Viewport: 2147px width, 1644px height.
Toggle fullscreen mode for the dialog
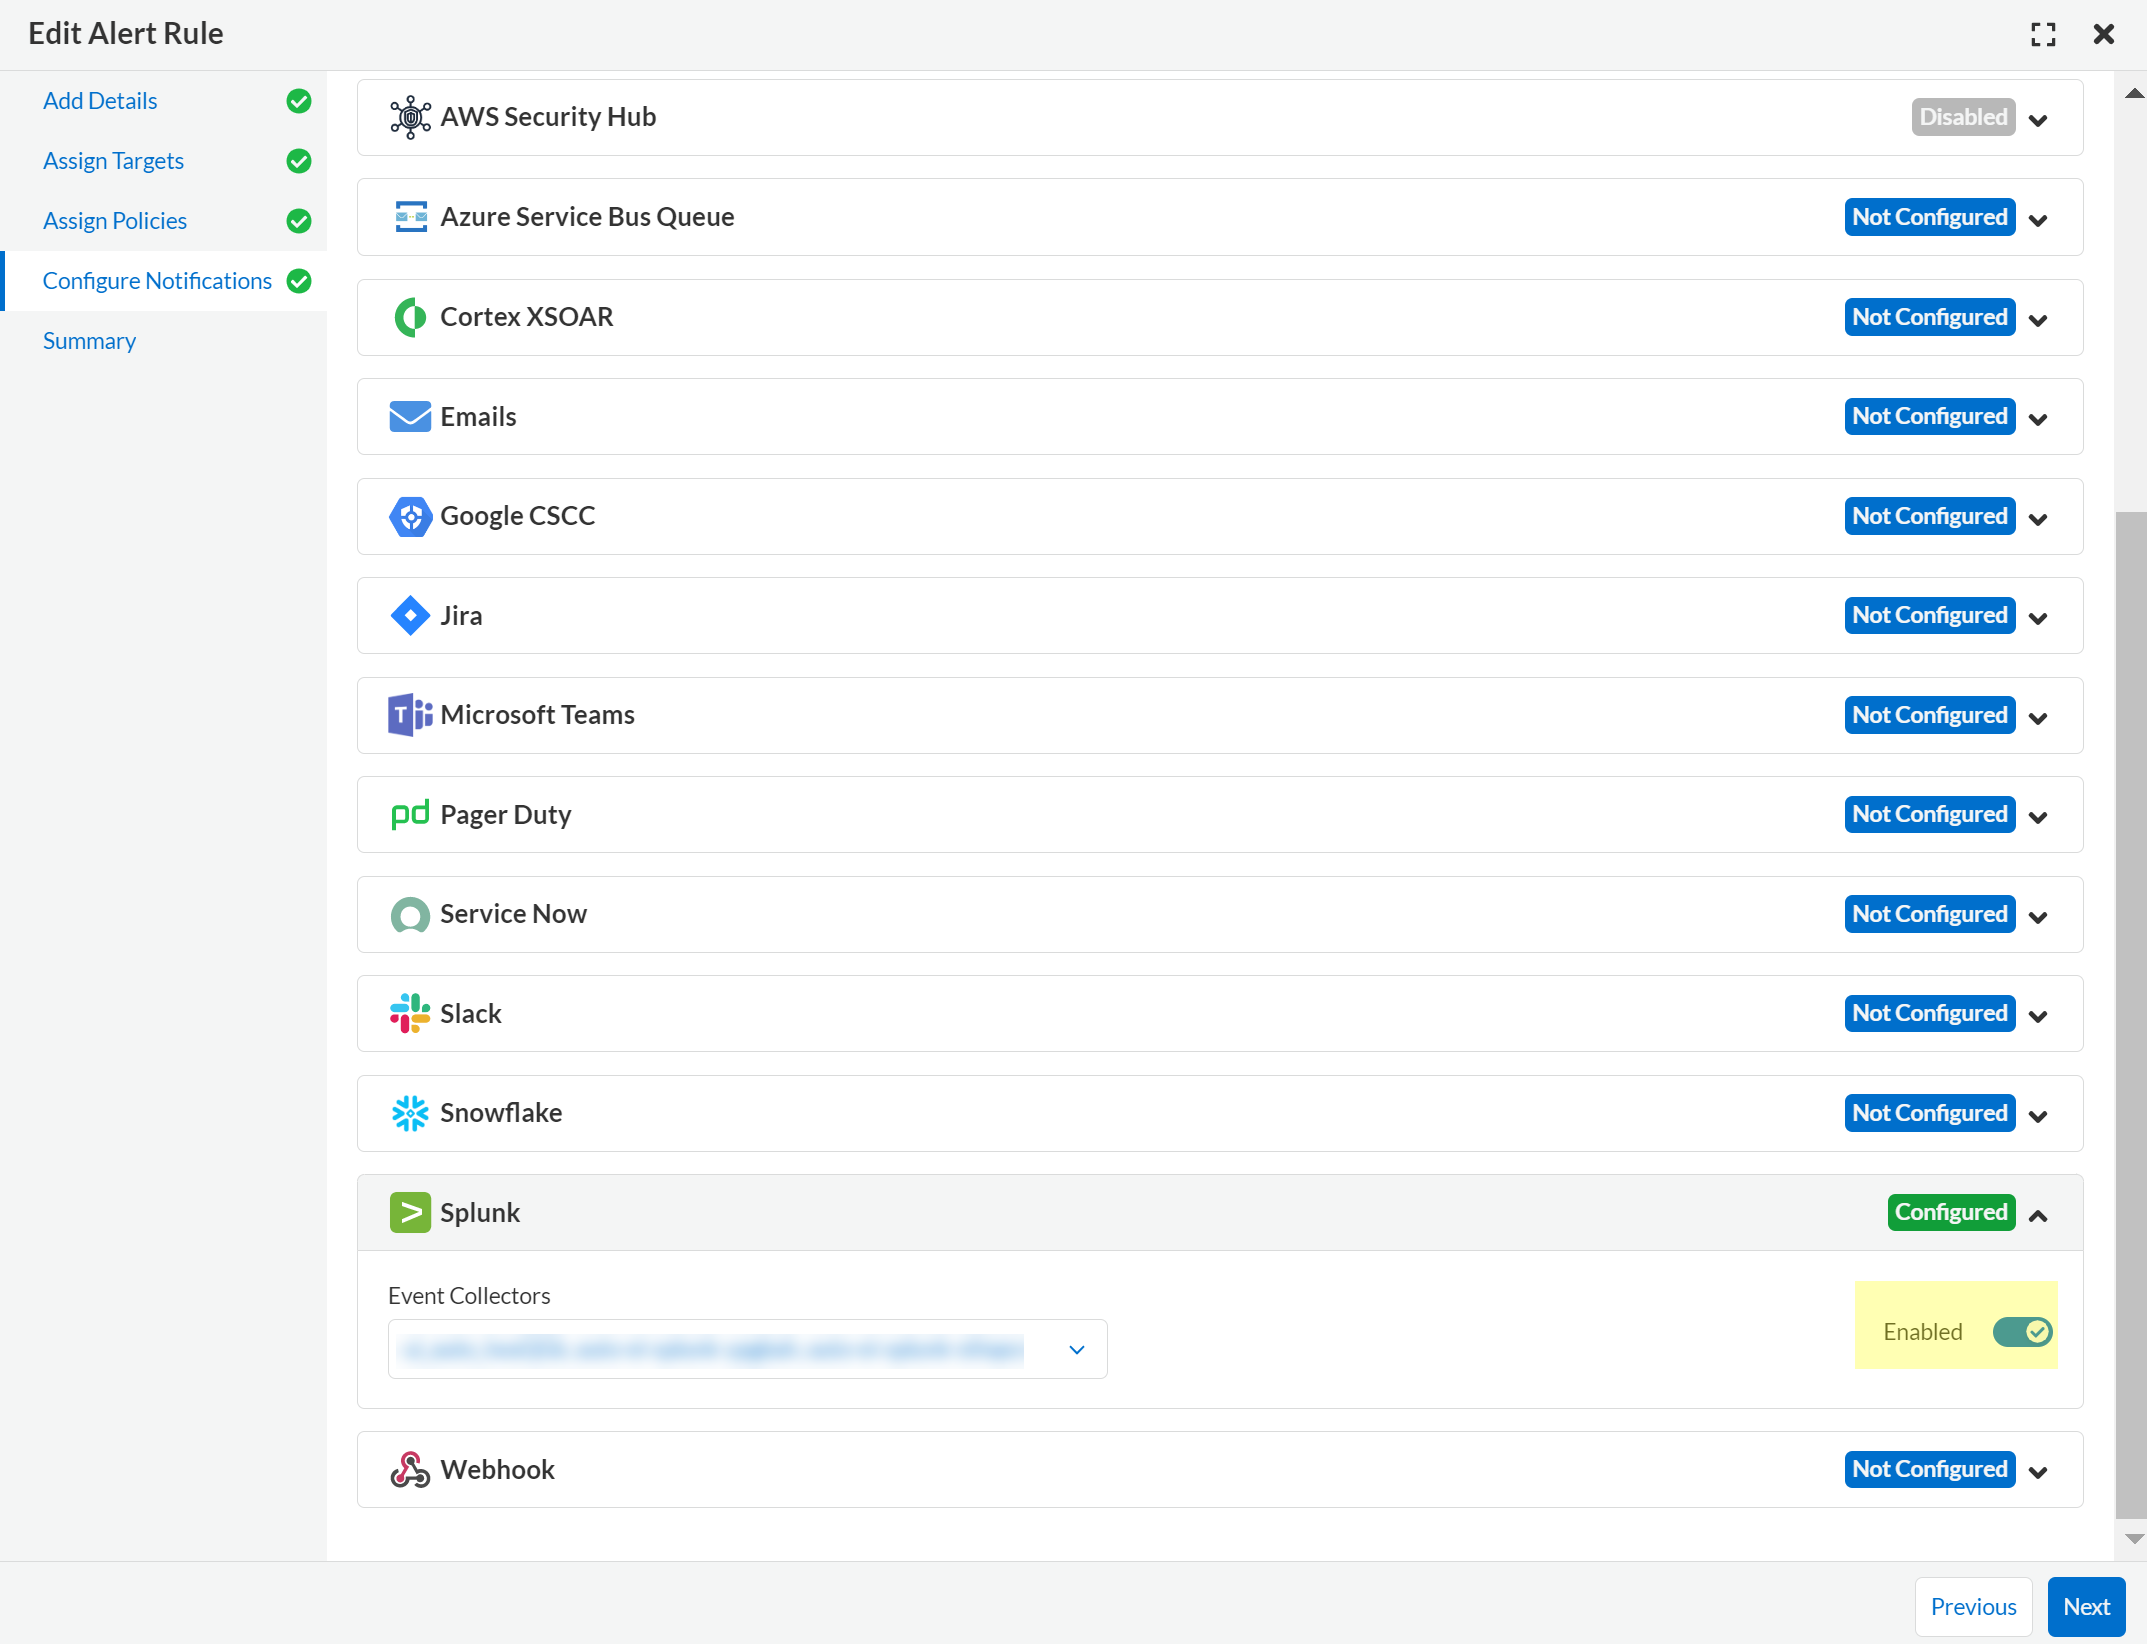(x=2043, y=34)
